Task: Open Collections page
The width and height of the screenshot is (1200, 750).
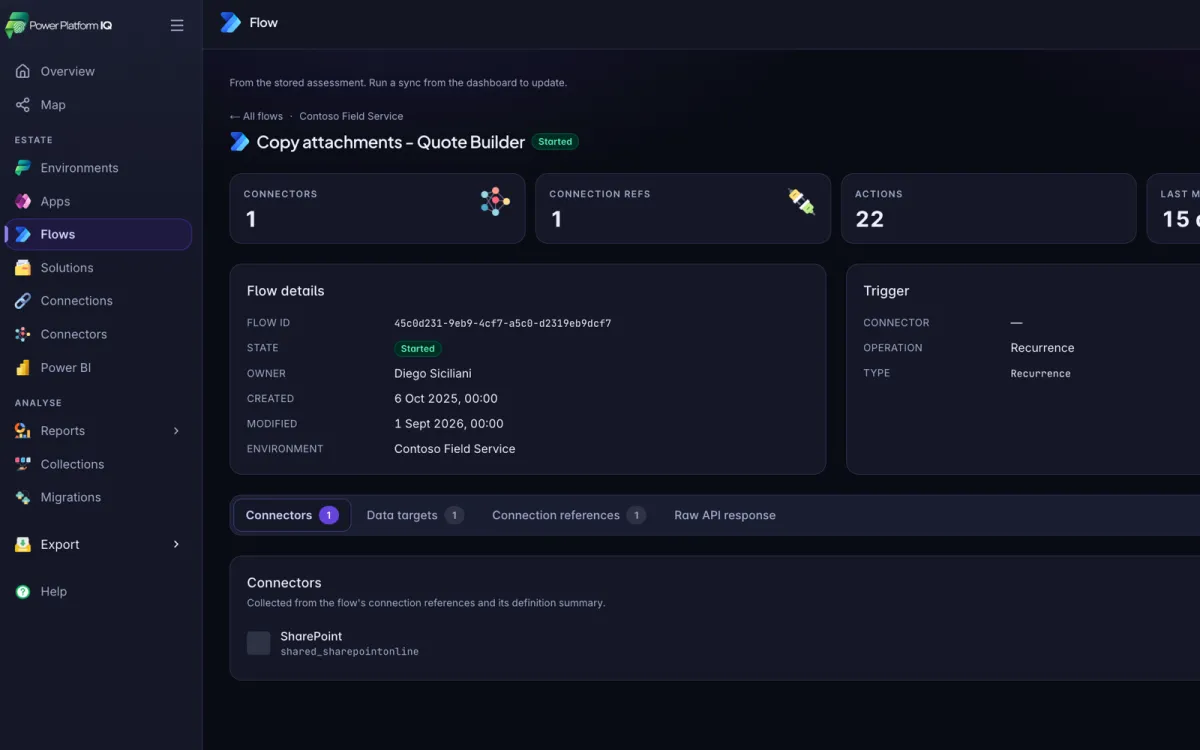Action: (98, 464)
